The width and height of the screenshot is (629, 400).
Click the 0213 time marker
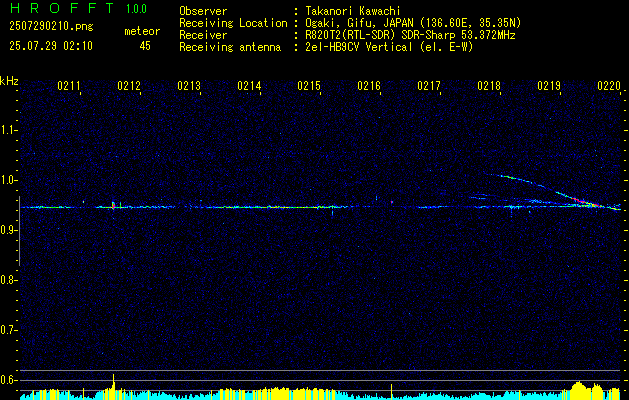189,85
